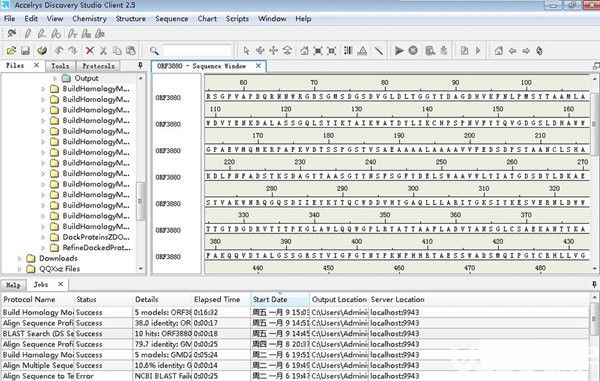Click the stop job circle icon
Image resolution: width=600 pixels, height=381 pixels.
413,50
